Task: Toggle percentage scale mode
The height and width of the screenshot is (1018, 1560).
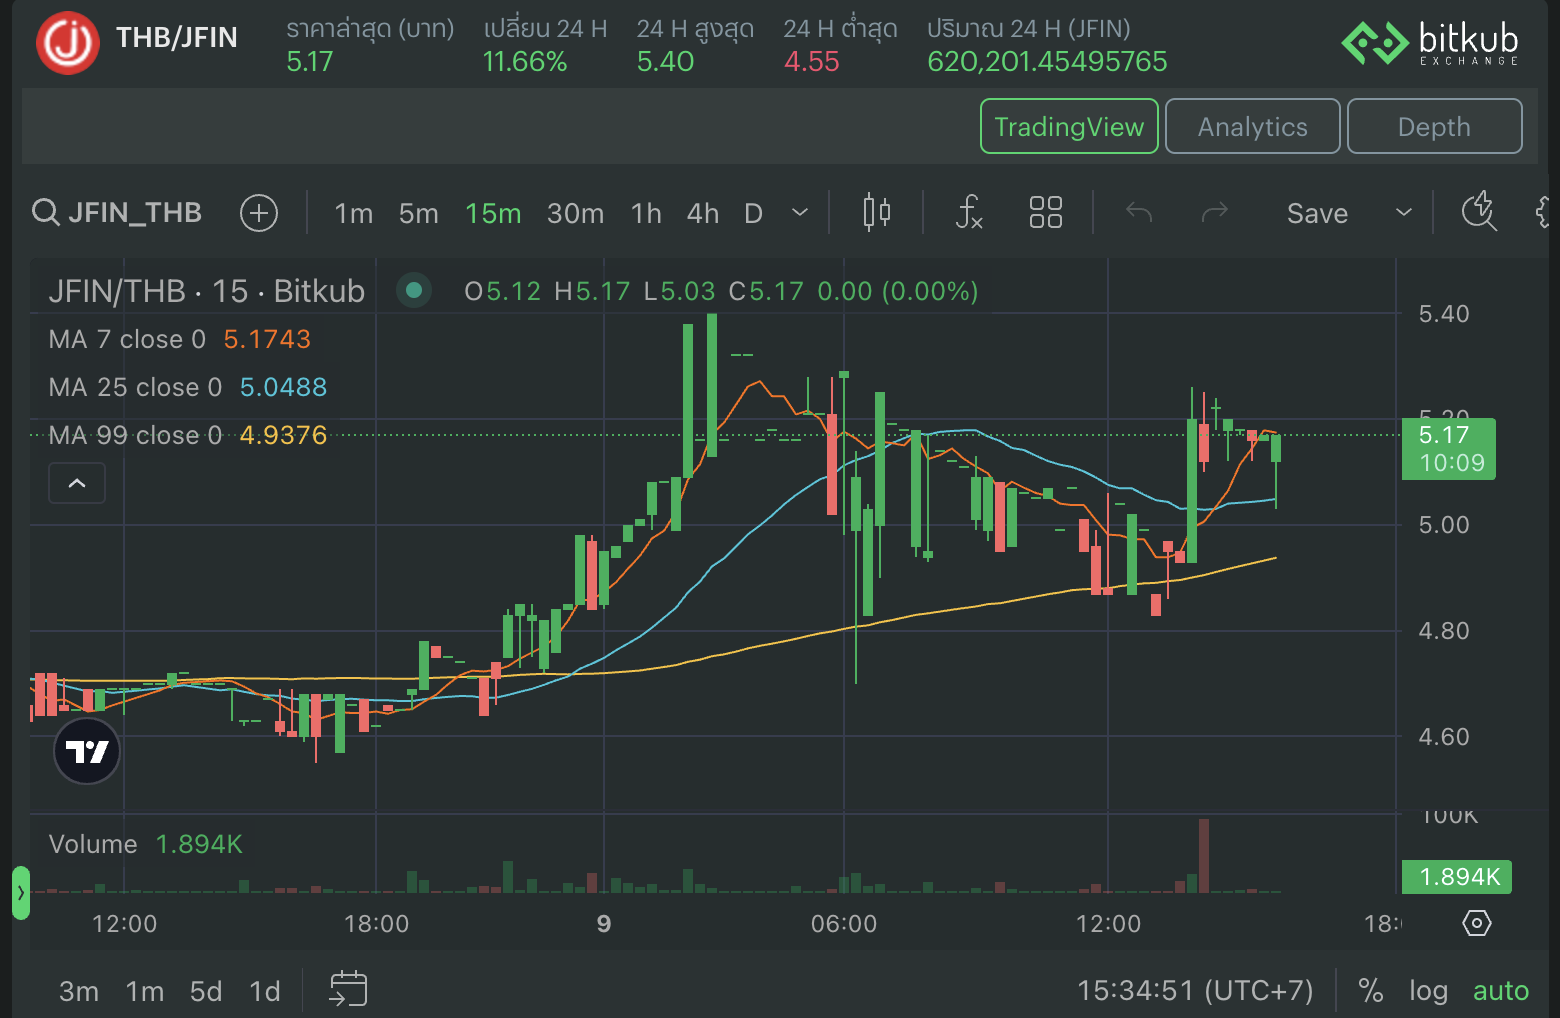Action: click(1370, 990)
